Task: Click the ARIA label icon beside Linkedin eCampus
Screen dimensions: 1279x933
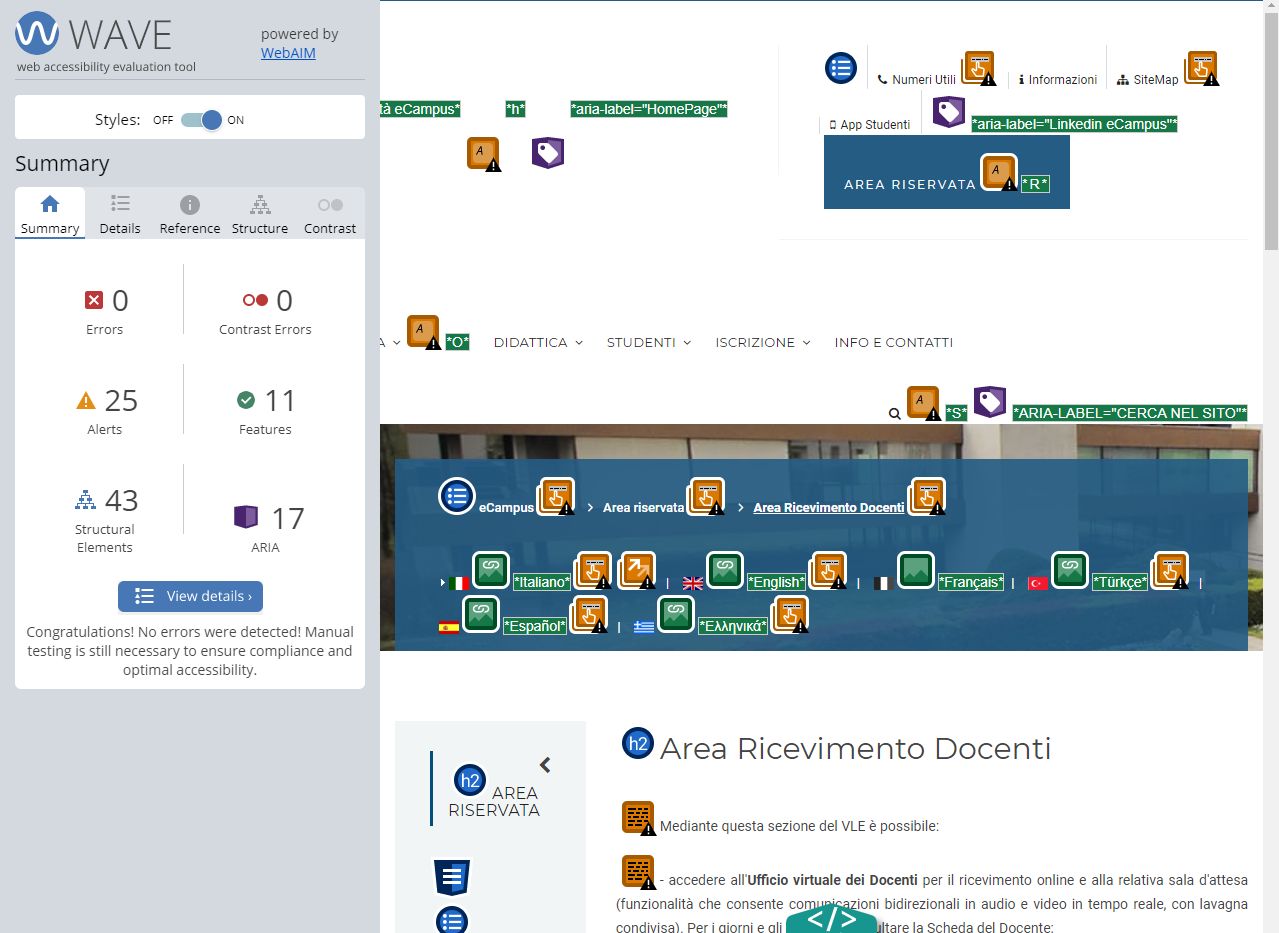Action: tap(949, 112)
